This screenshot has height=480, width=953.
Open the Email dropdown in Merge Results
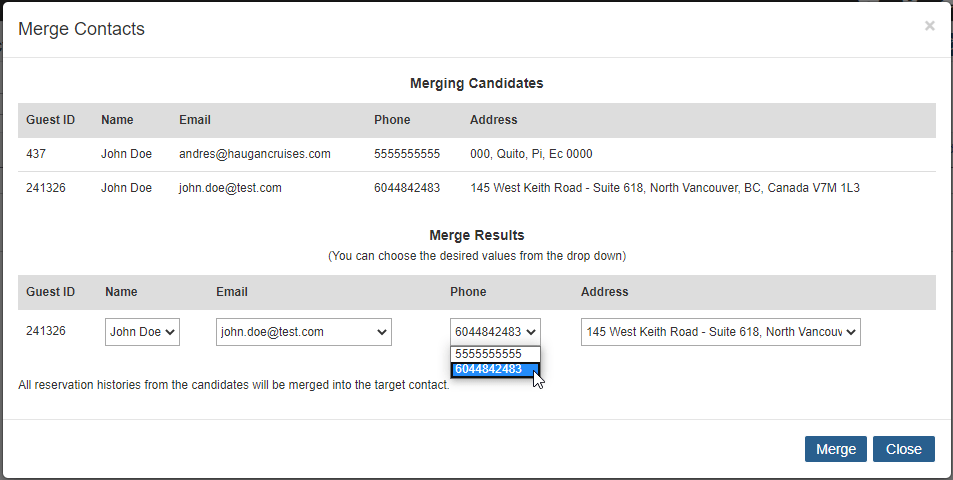tap(303, 332)
